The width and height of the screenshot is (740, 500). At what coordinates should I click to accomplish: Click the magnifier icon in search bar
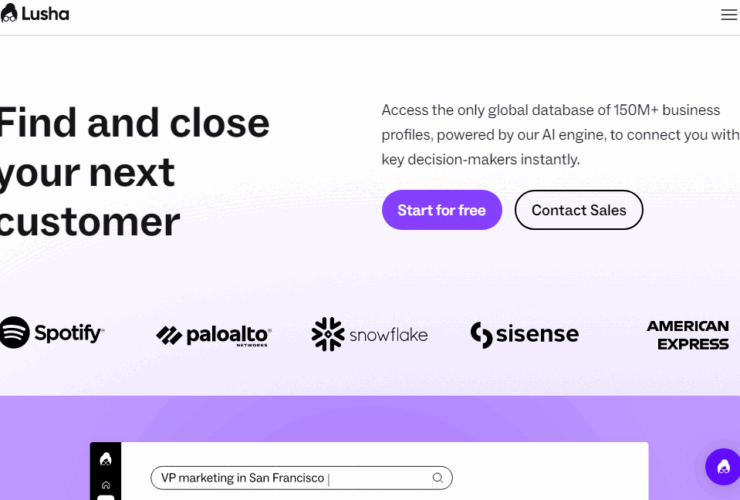[437, 478]
